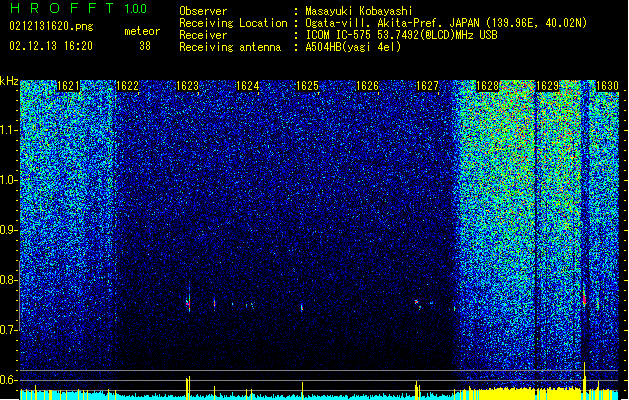Click the Receiving antenna label
629x400 pixels.
click(230, 47)
